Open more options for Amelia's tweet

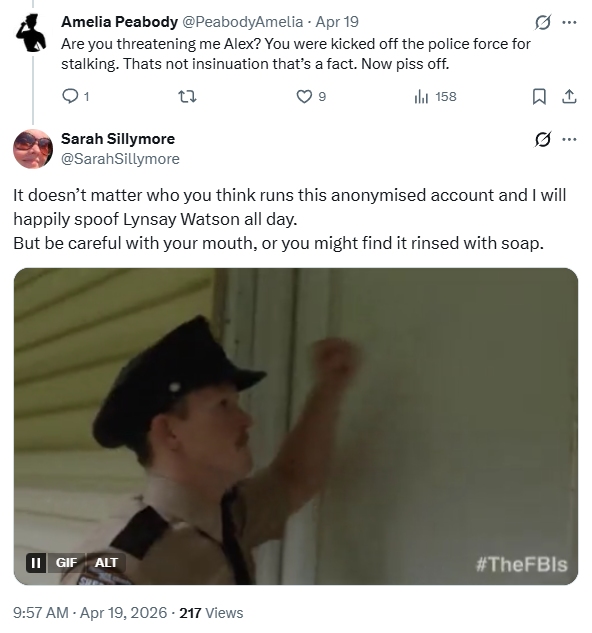point(569,22)
